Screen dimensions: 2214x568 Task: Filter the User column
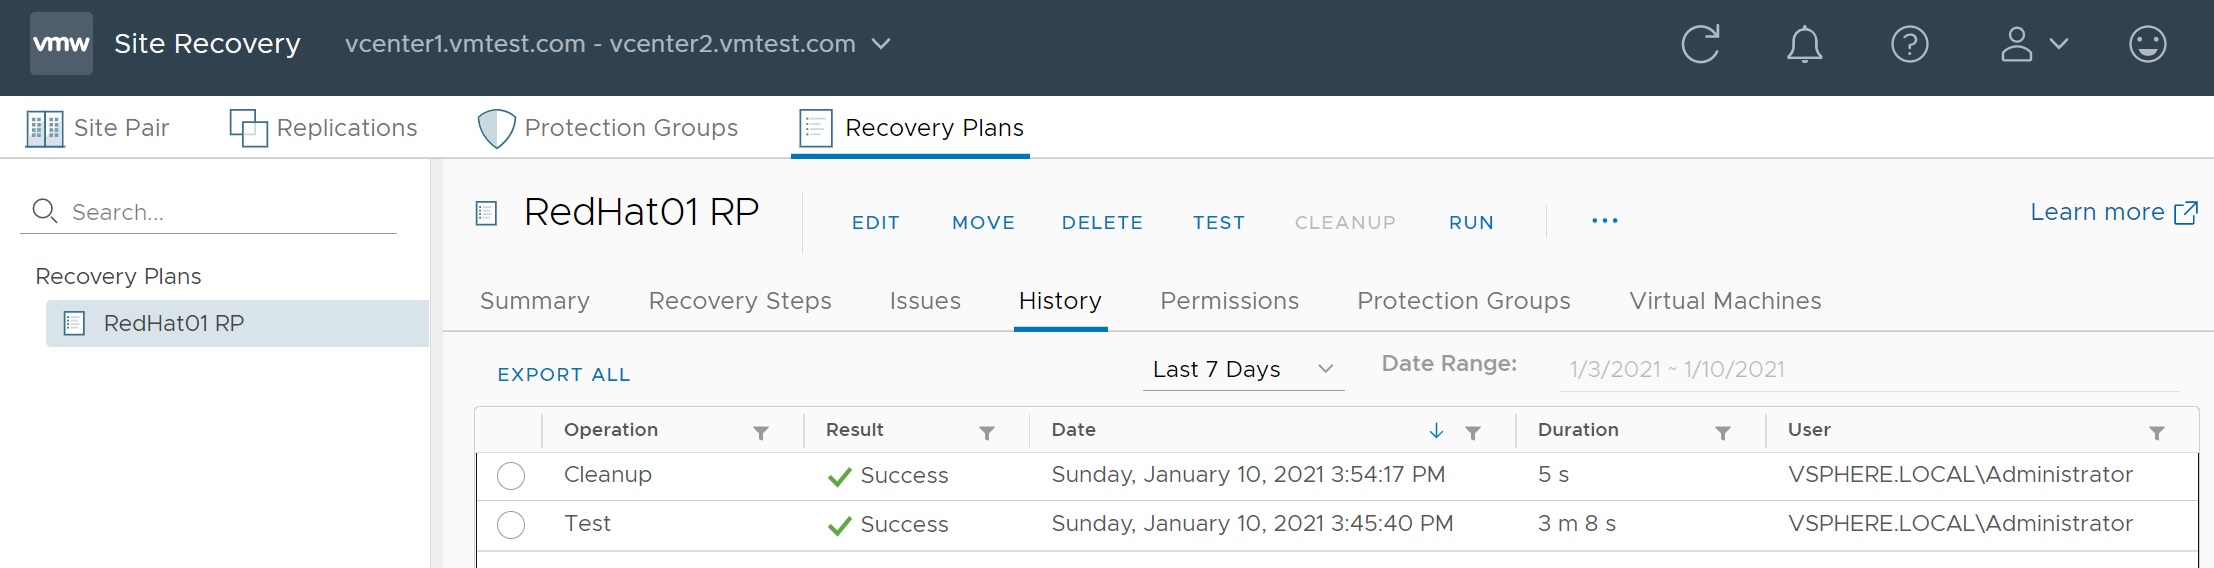(x=2157, y=433)
